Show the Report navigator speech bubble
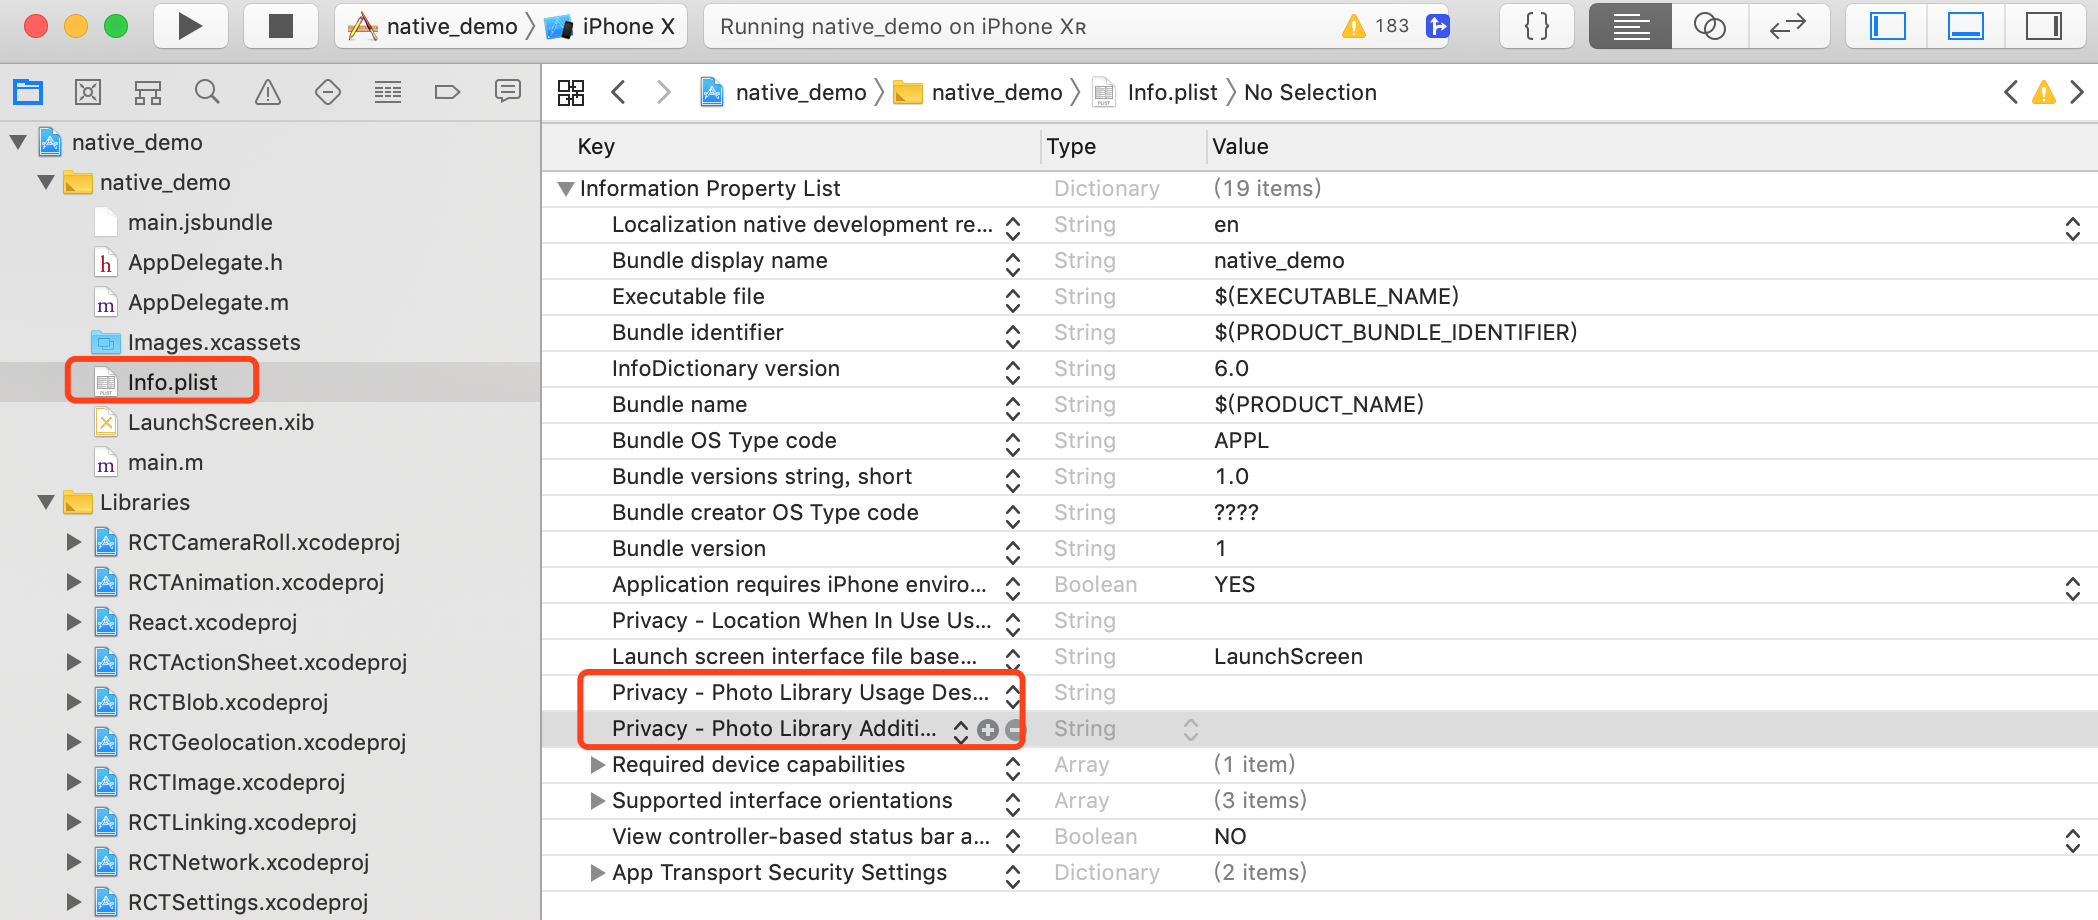The height and width of the screenshot is (920, 2098). pos(508,92)
